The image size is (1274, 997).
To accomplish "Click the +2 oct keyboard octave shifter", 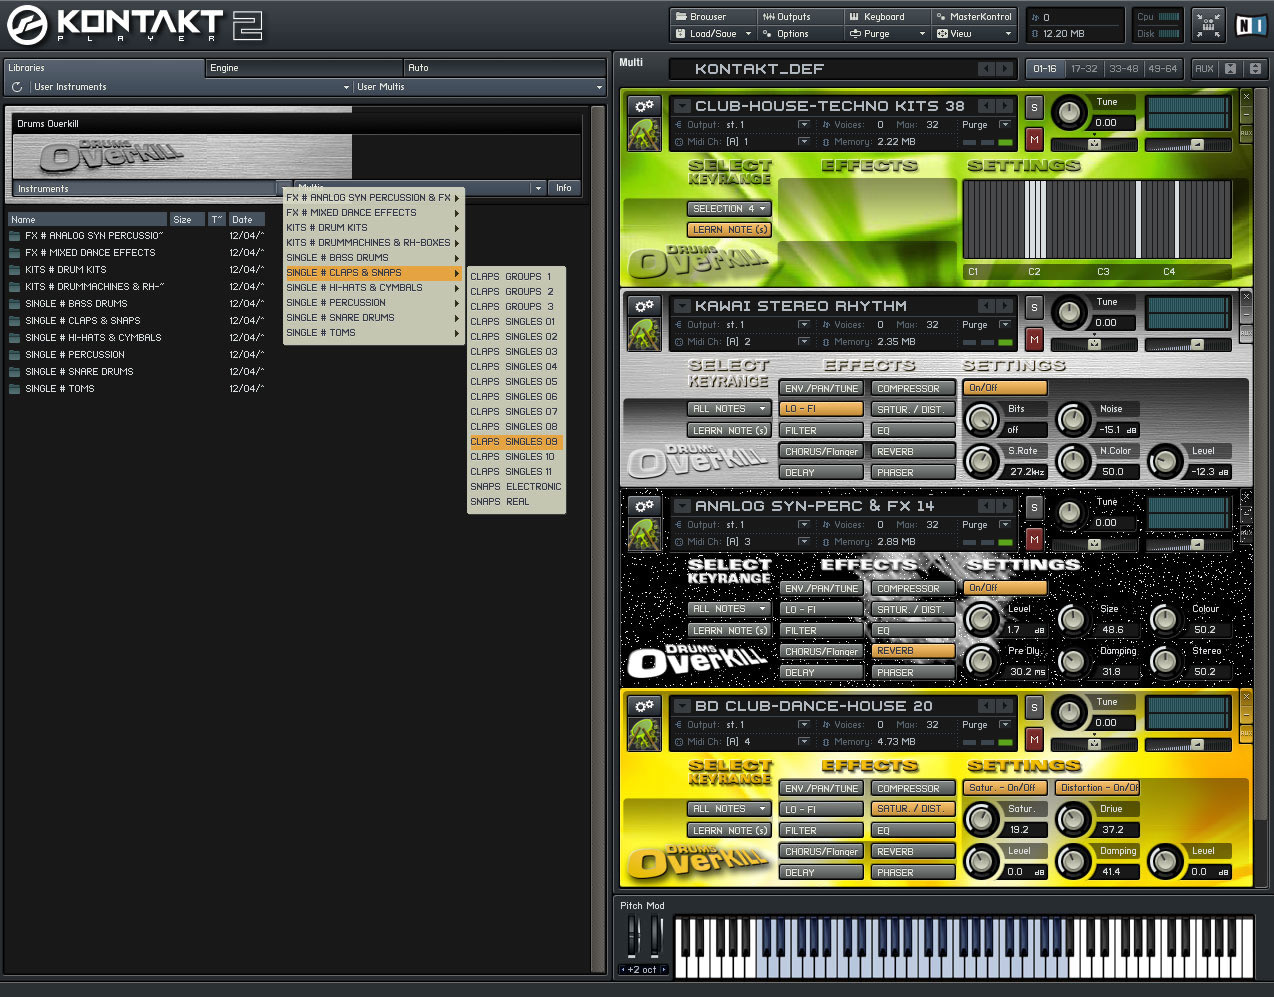I will (x=644, y=969).
